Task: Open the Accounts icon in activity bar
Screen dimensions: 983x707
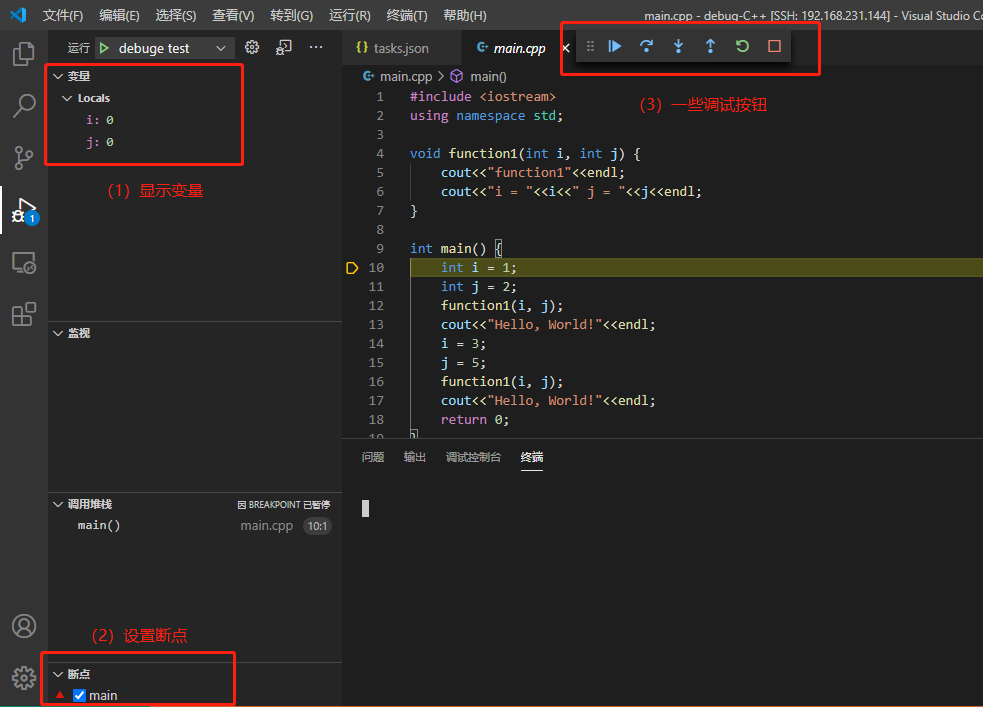Action: pos(24,626)
